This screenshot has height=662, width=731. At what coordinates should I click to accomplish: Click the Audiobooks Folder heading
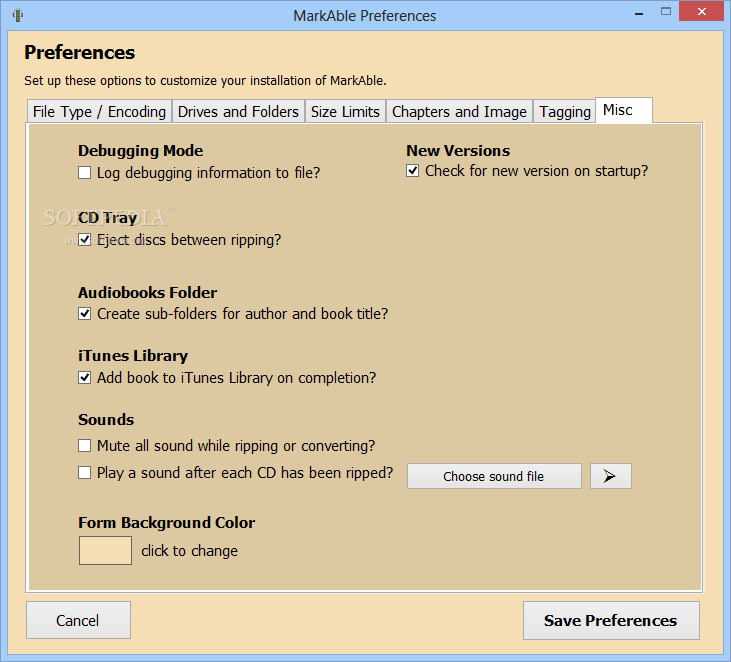[148, 293]
